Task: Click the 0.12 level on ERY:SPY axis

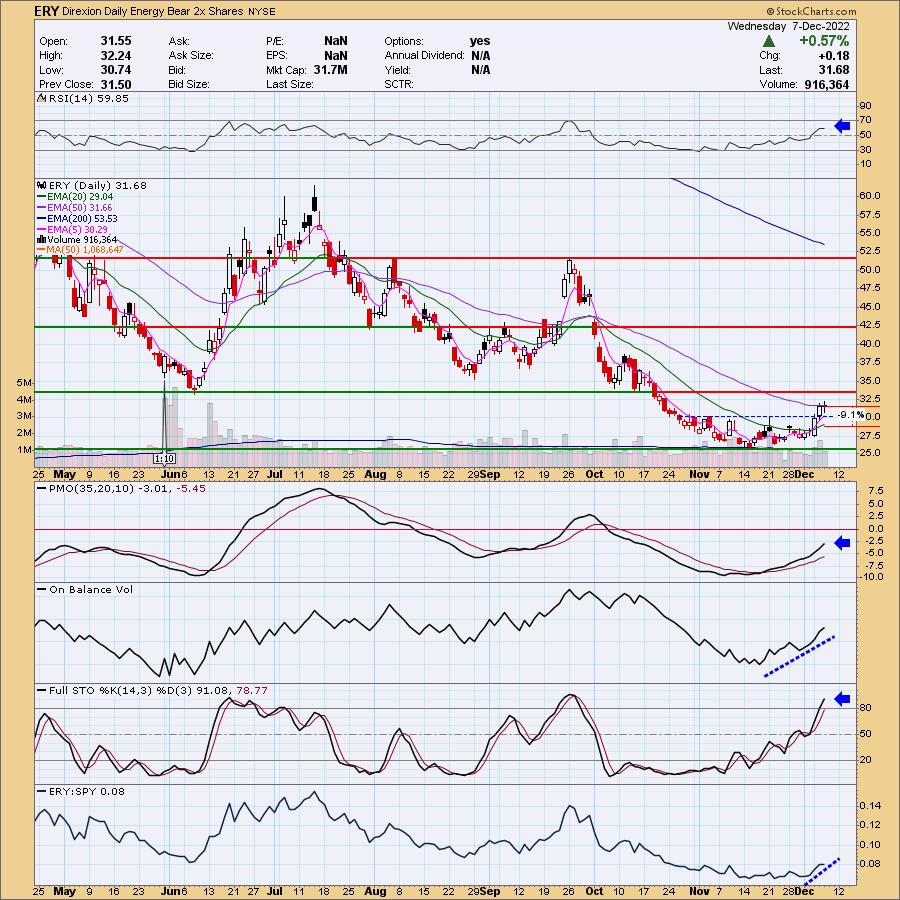Action: tap(869, 825)
